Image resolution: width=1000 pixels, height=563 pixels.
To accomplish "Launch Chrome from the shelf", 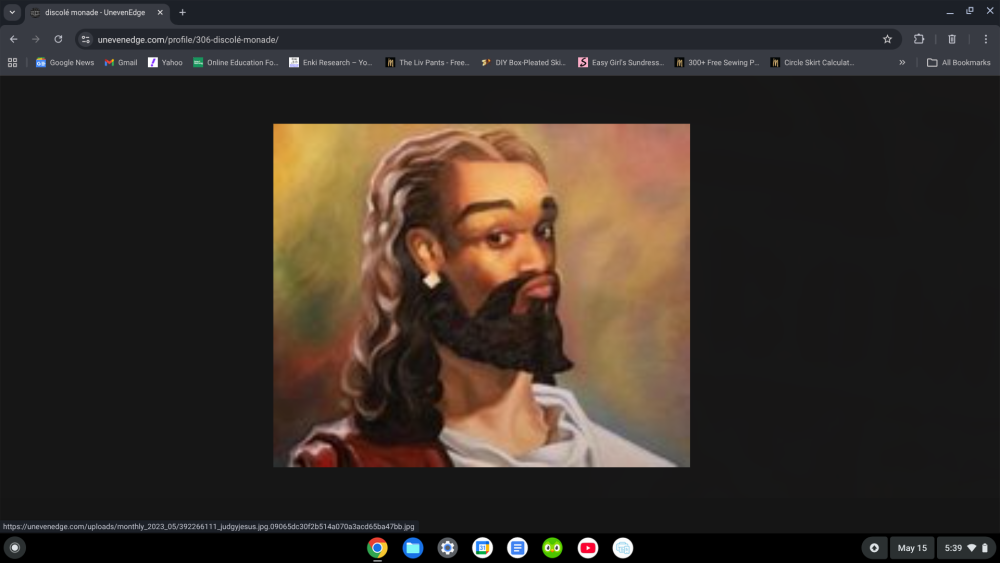I will tap(378, 548).
